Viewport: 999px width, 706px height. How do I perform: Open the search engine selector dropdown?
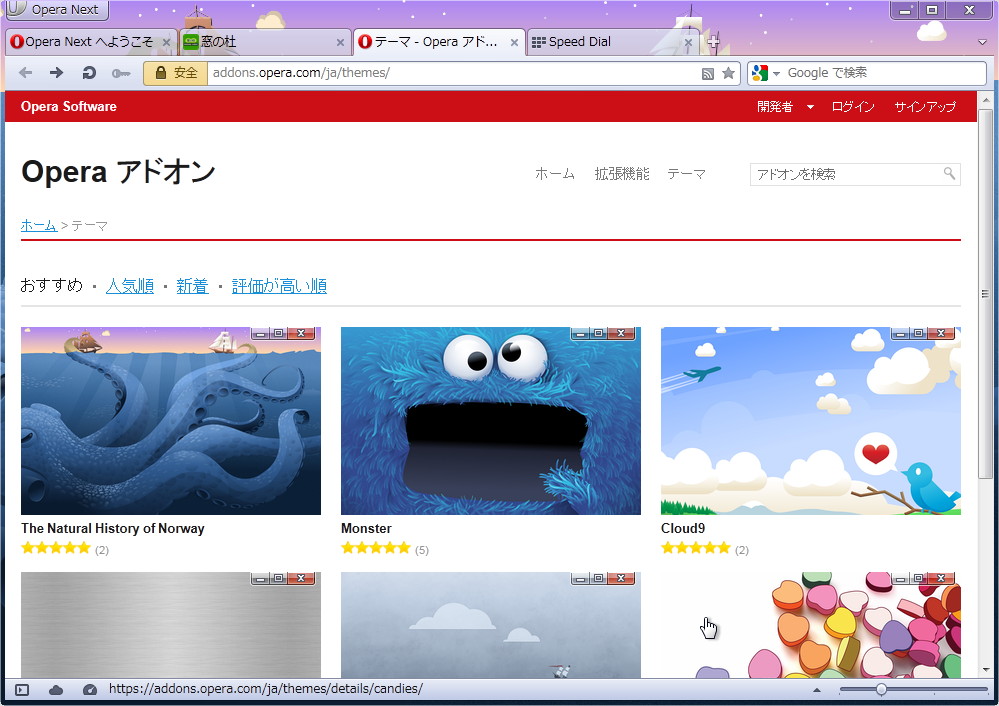775,72
